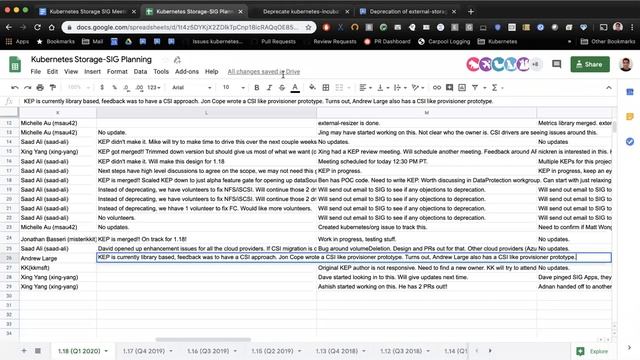Image resolution: width=640 pixels, height=360 pixels.
Task: Open the all sheets list icon
Action: point(38,351)
